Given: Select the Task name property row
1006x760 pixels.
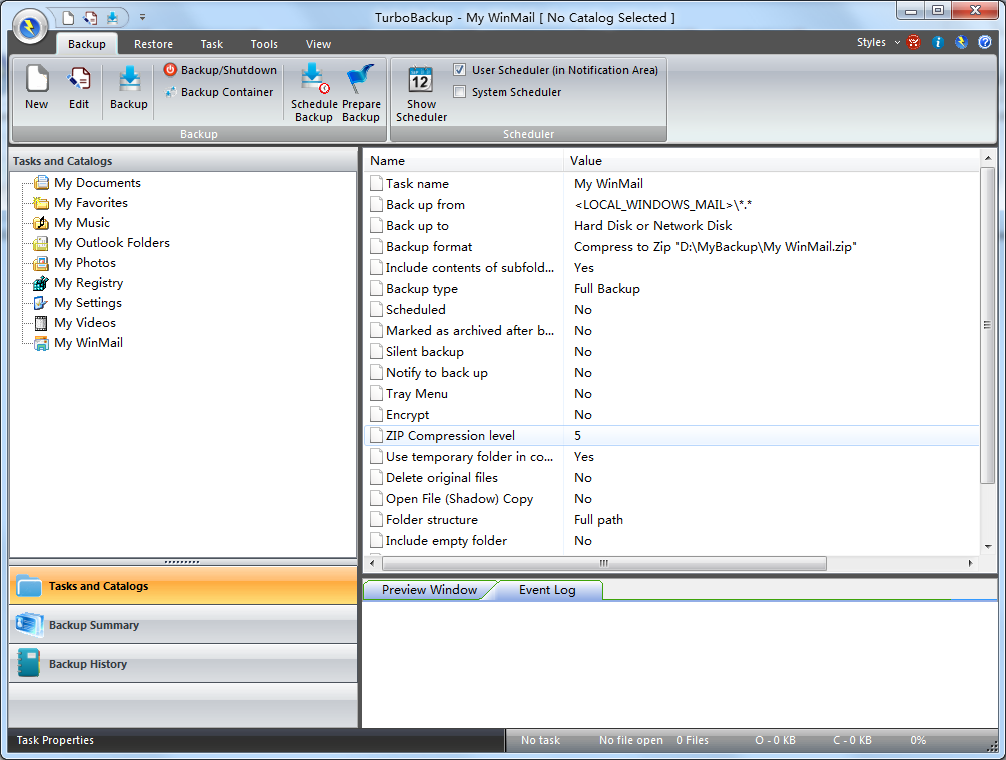Looking at the screenshot, I should coord(672,183).
